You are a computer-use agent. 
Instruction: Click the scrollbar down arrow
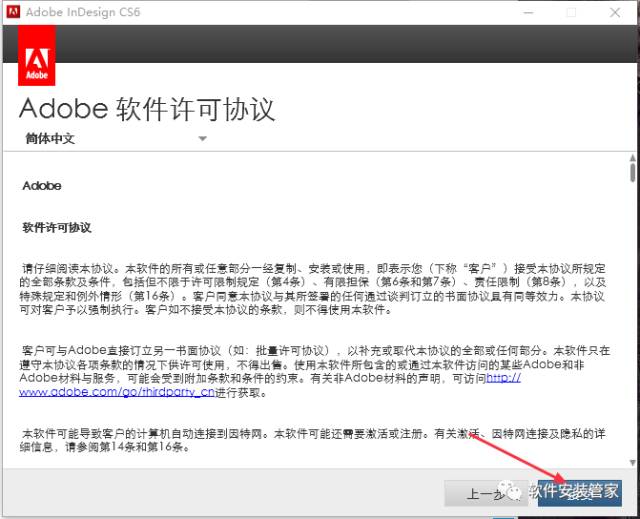point(632,462)
